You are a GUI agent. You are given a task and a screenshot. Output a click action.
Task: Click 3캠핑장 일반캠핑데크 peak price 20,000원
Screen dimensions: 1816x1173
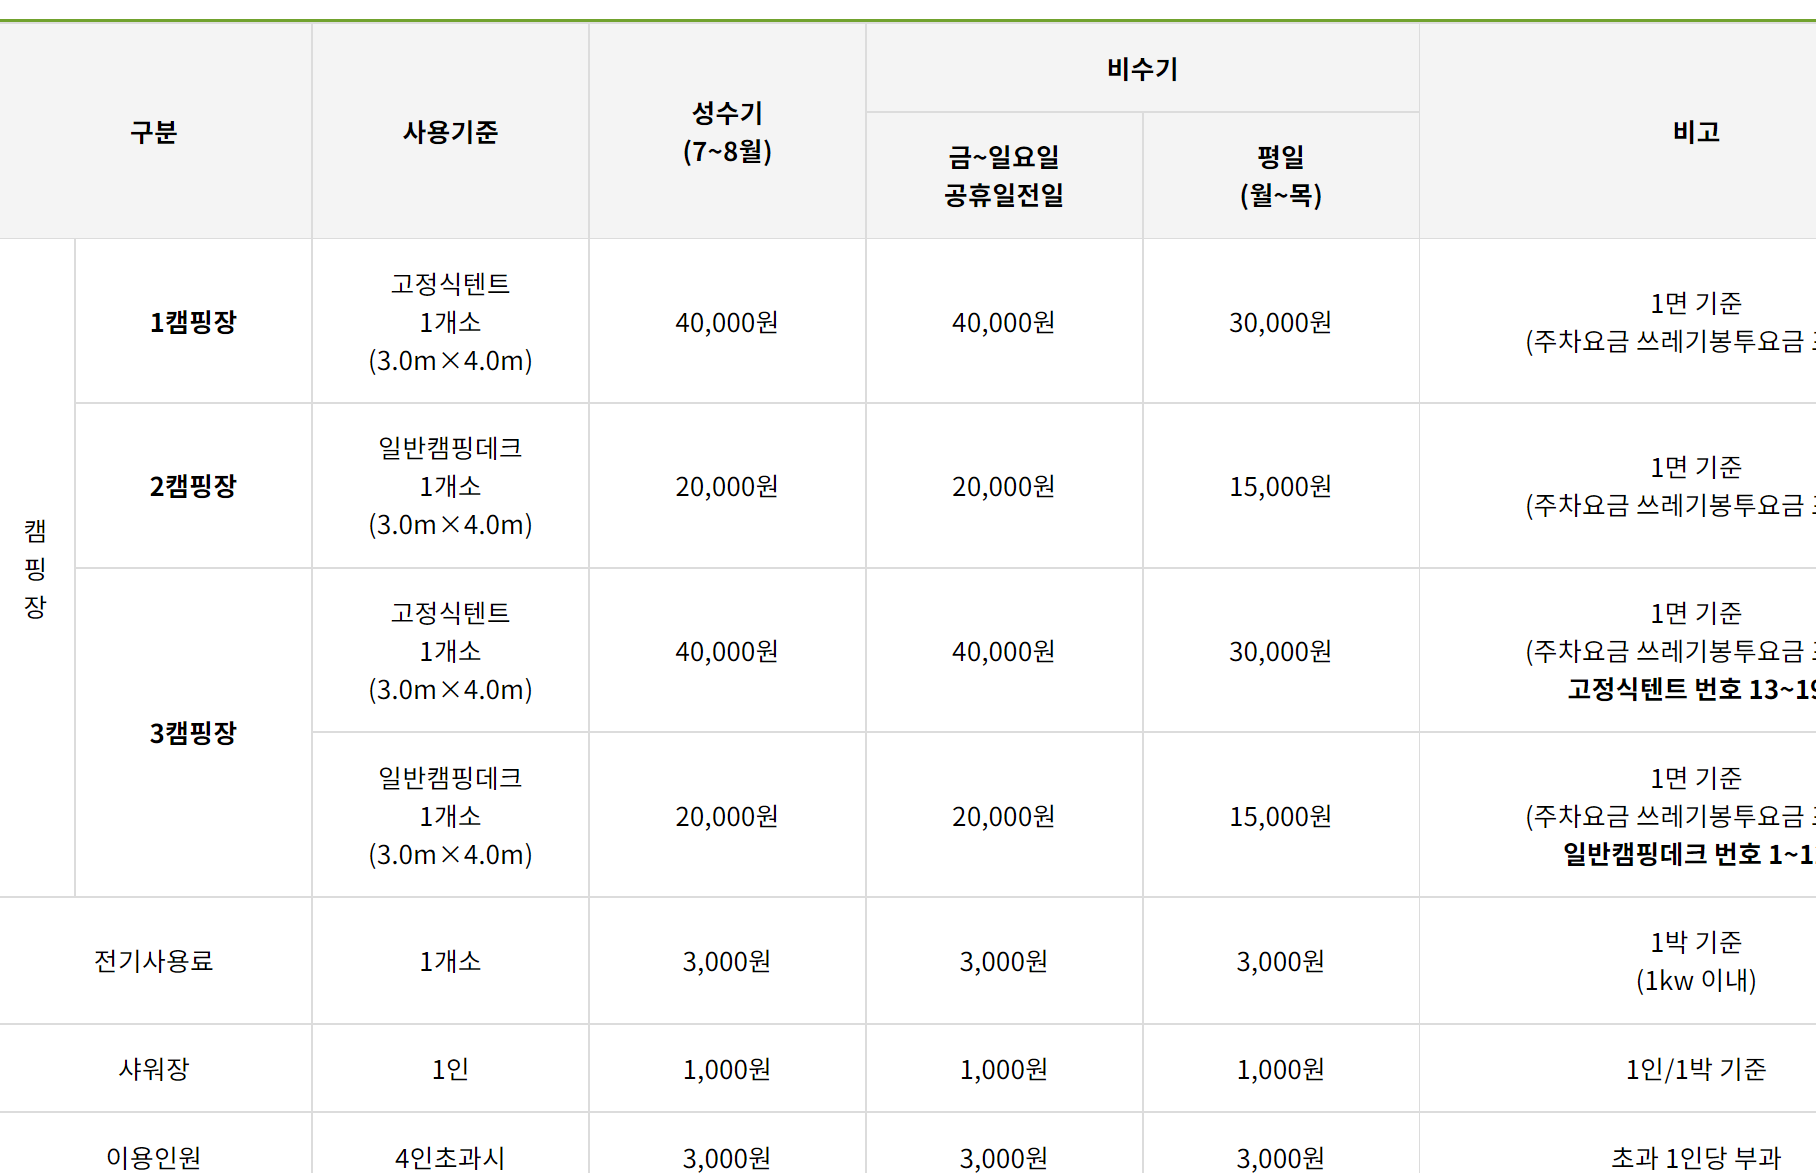pyautogui.click(x=727, y=816)
